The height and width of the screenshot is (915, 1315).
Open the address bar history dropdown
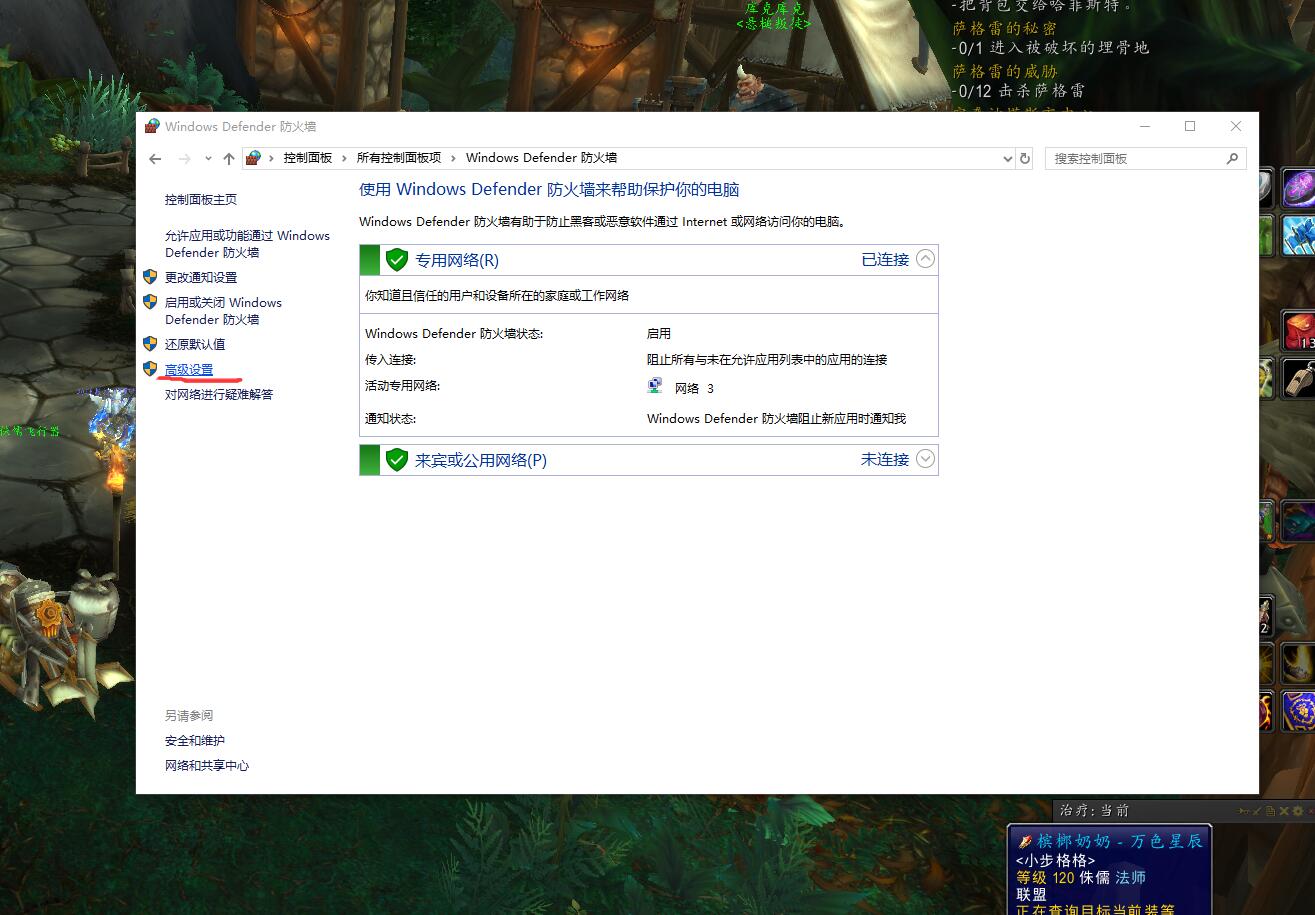[1007, 158]
